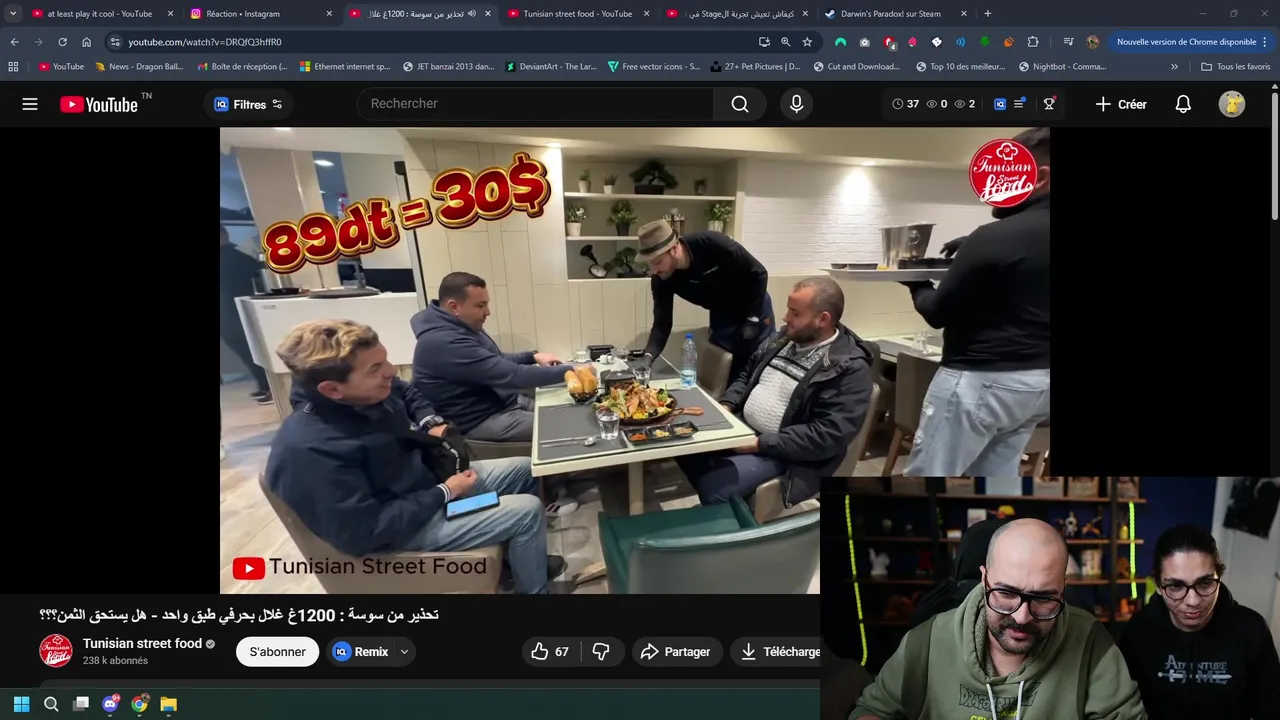Open News - Dragon Ball bookmark
This screenshot has width=1280, height=720.
(x=138, y=67)
